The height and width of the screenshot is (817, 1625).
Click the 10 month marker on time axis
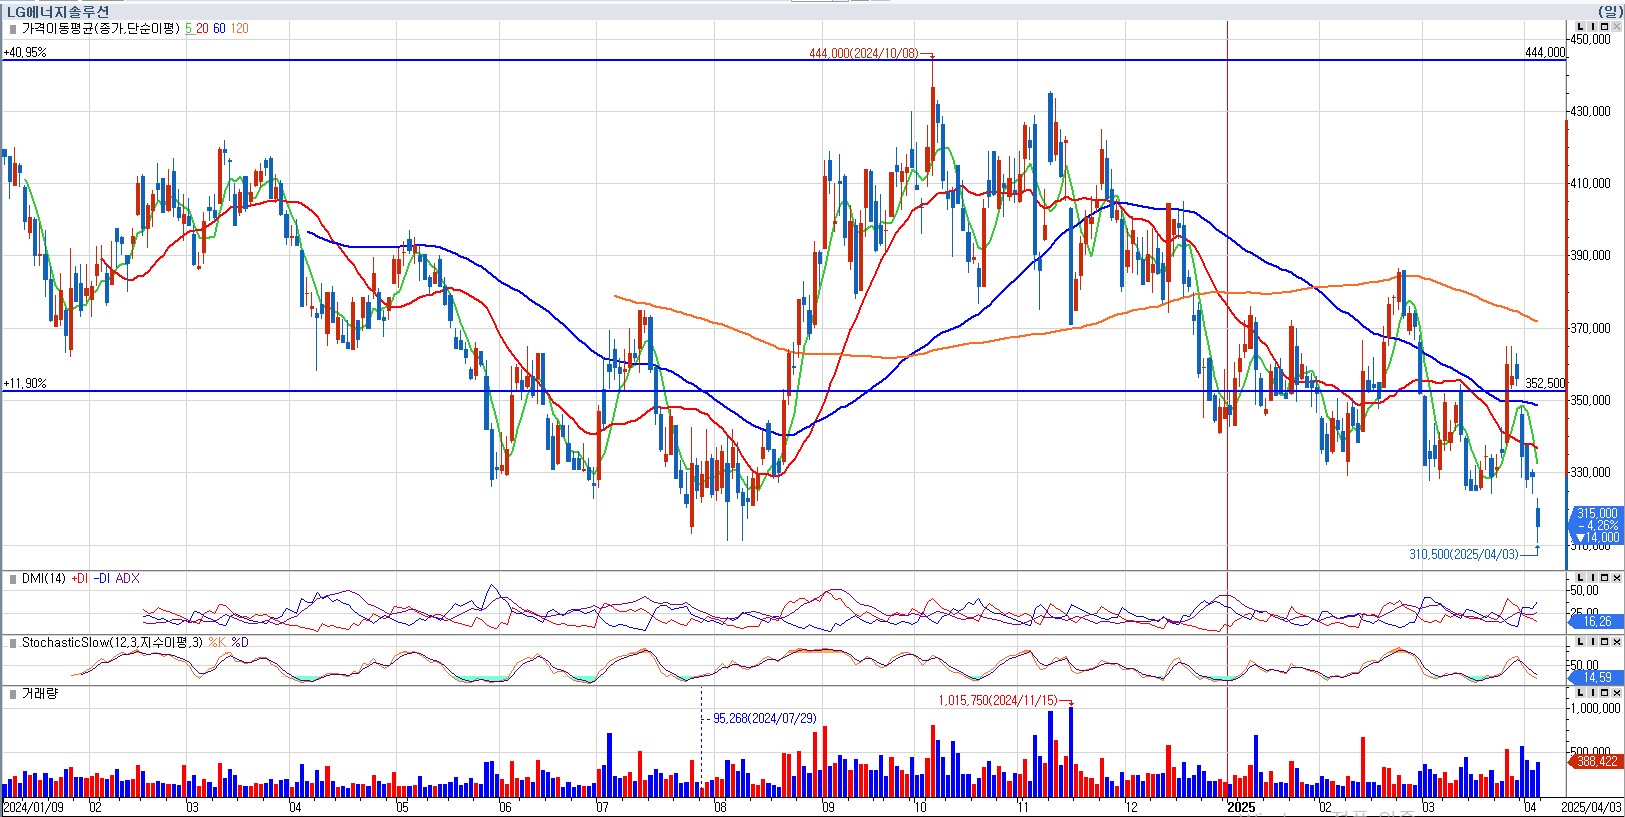tap(921, 807)
